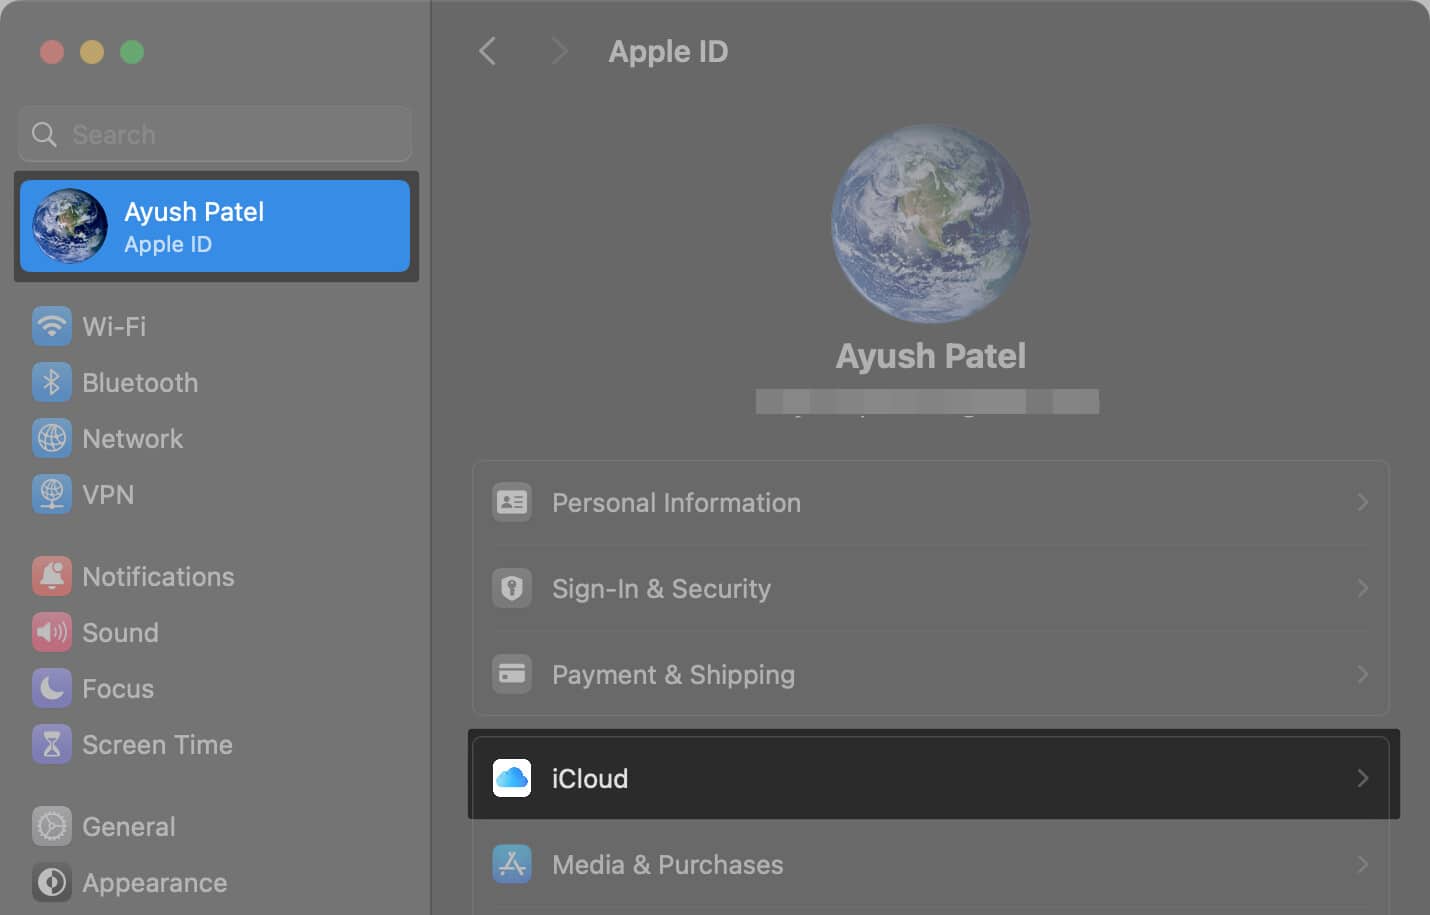Expand Sign-In & Security chevron
Screen dimensions: 1430x915
tap(1362, 588)
